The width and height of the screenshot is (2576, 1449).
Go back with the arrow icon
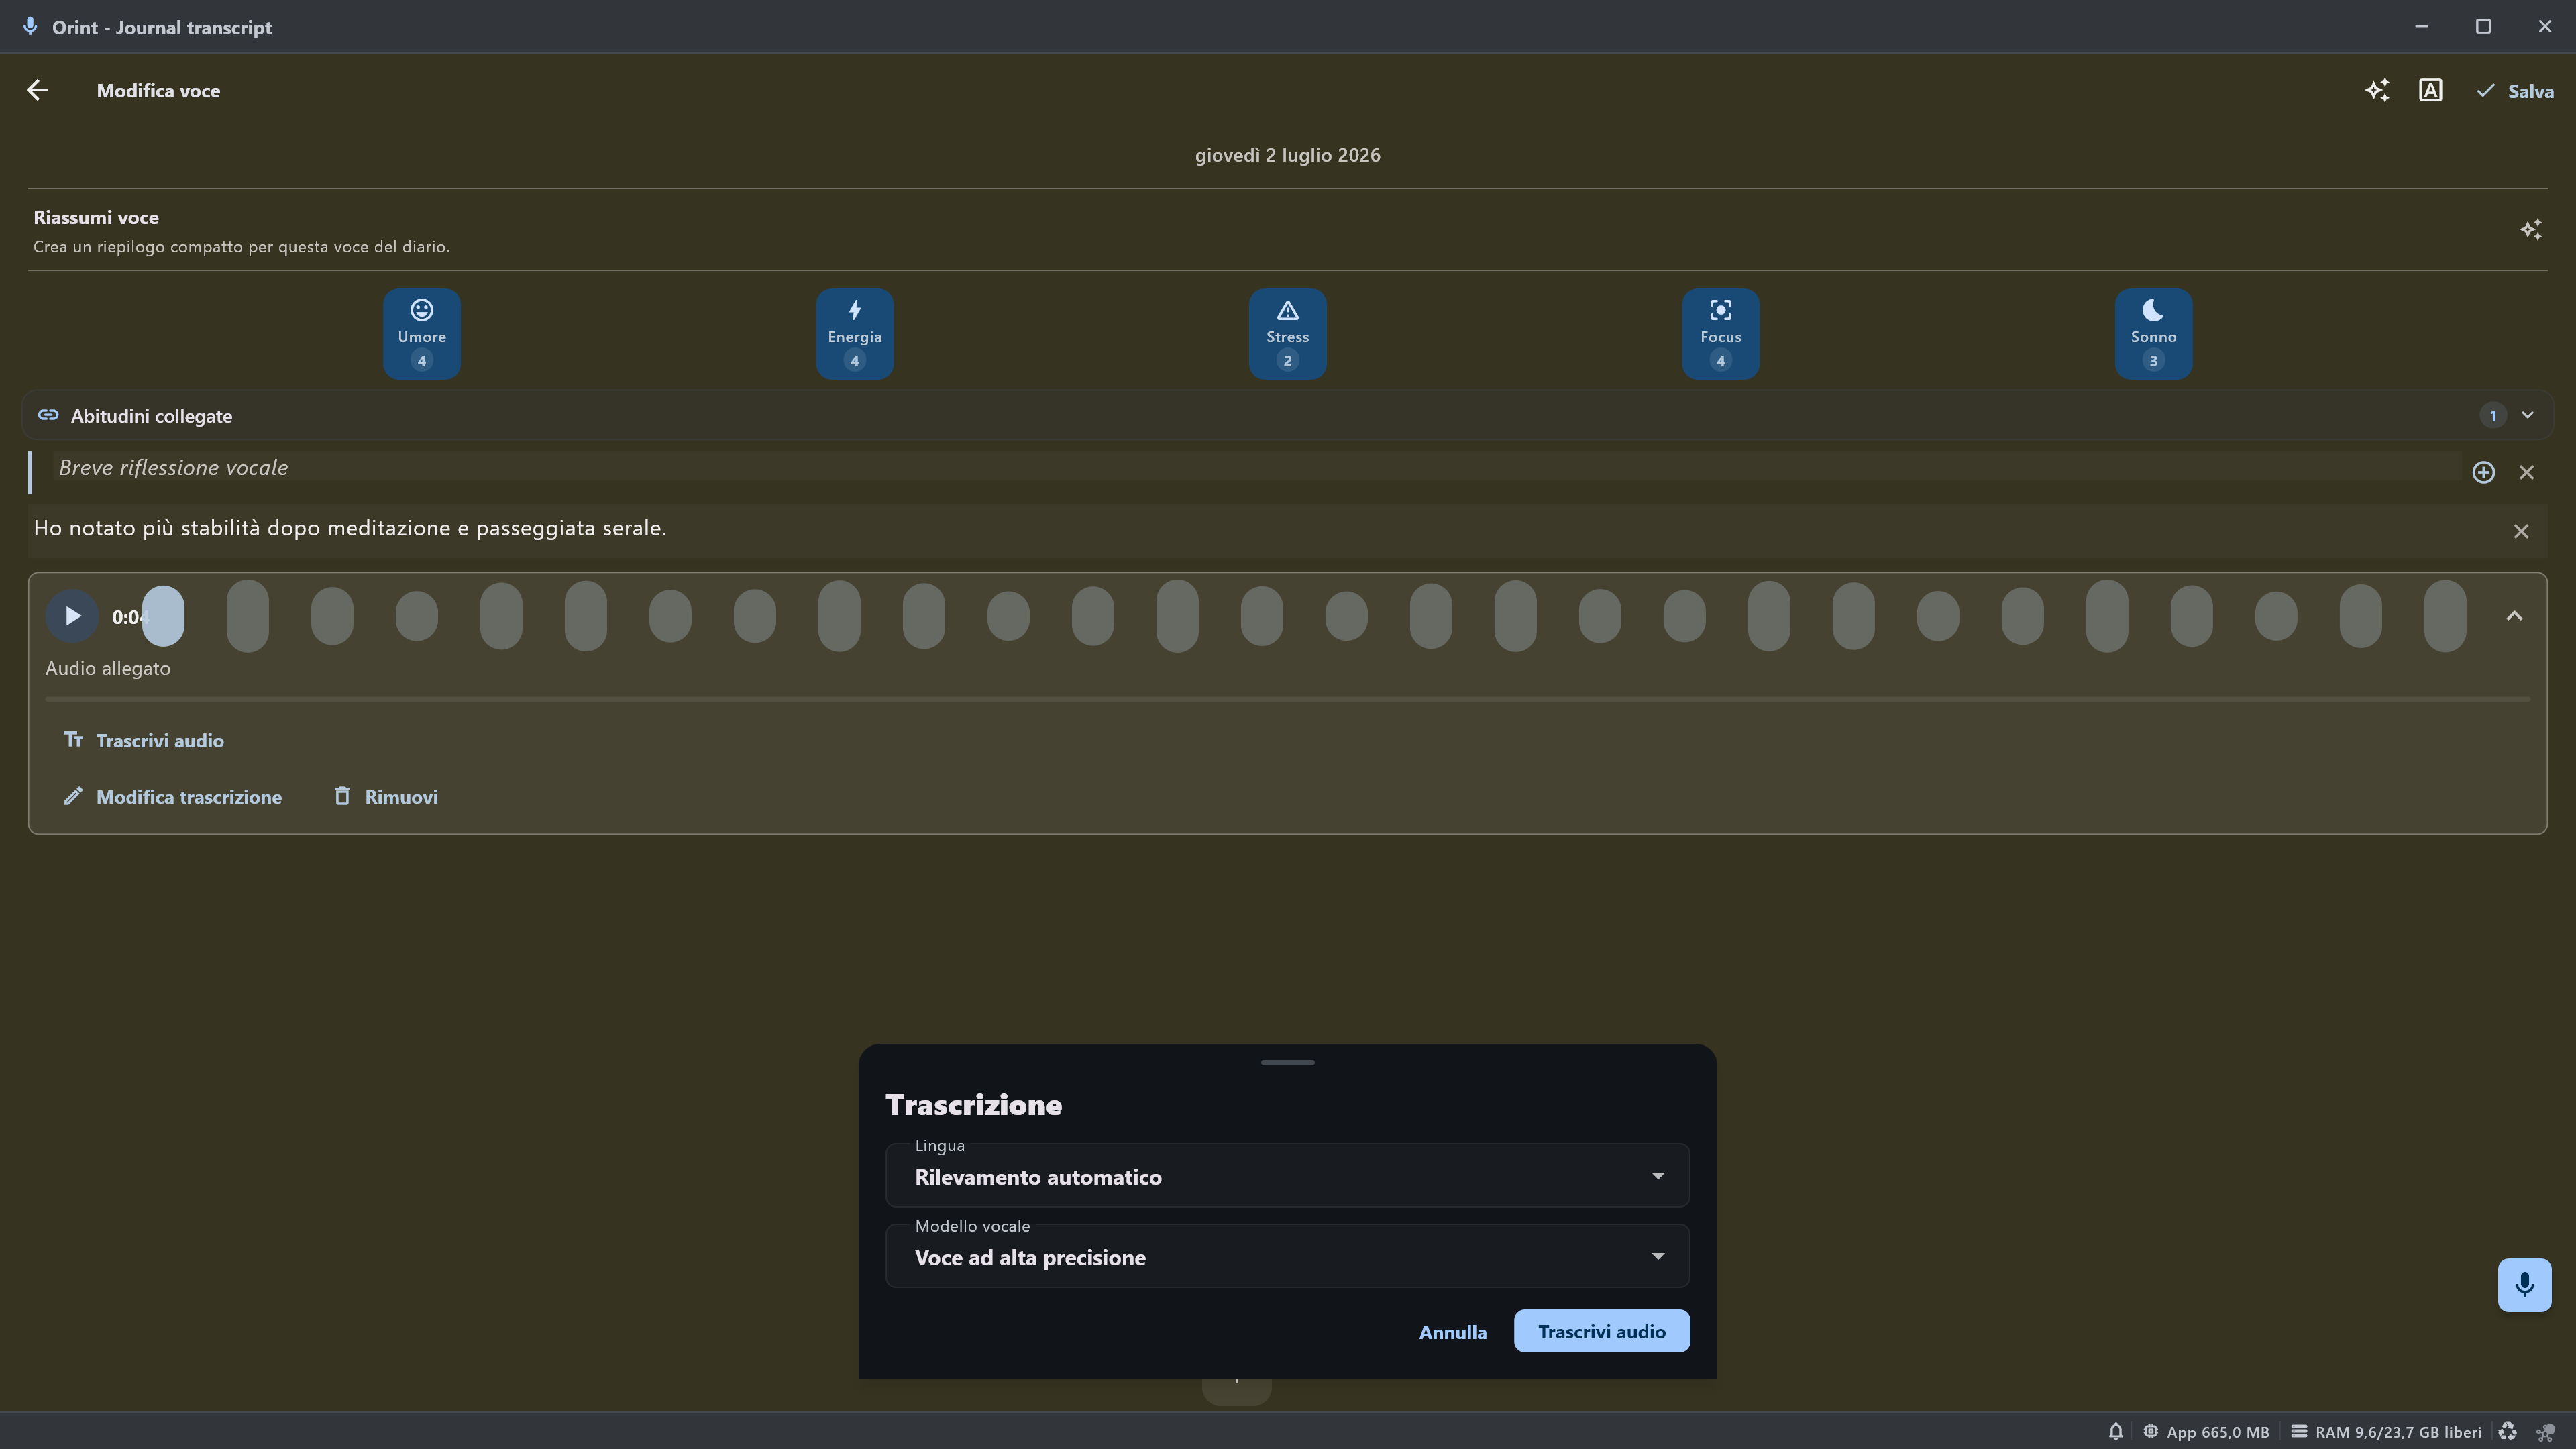coord(38,91)
